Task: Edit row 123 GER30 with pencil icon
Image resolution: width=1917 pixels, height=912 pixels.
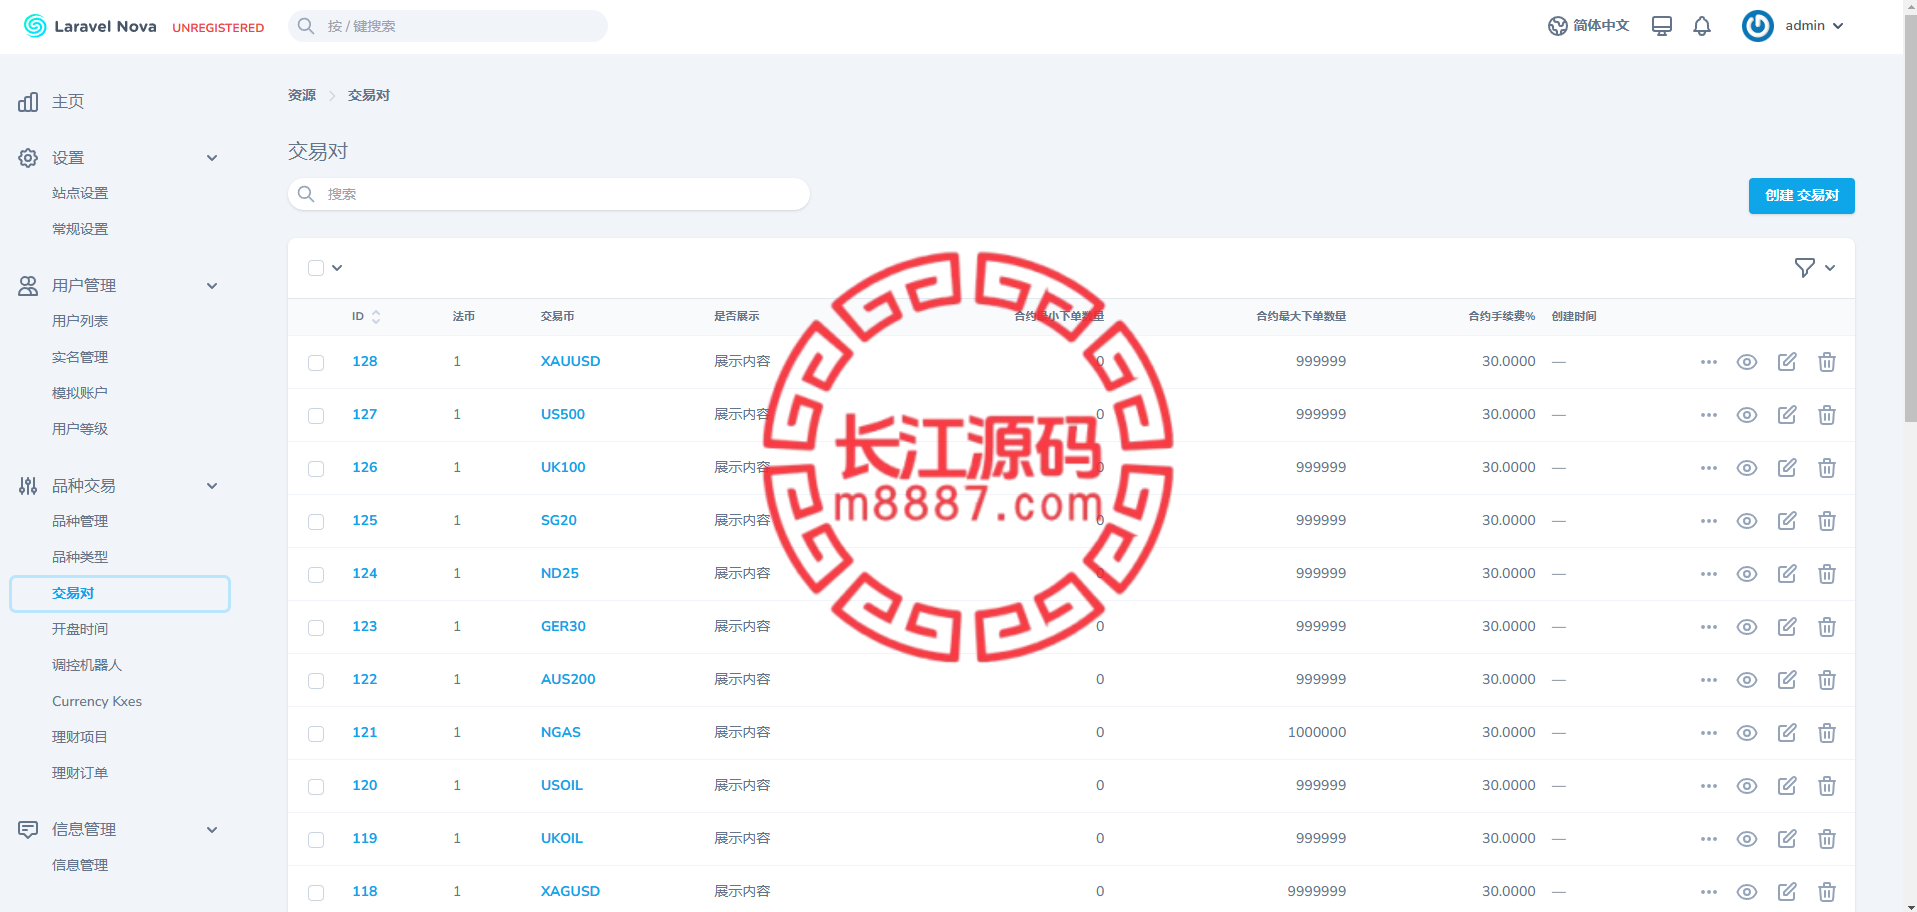Action: click(x=1787, y=627)
